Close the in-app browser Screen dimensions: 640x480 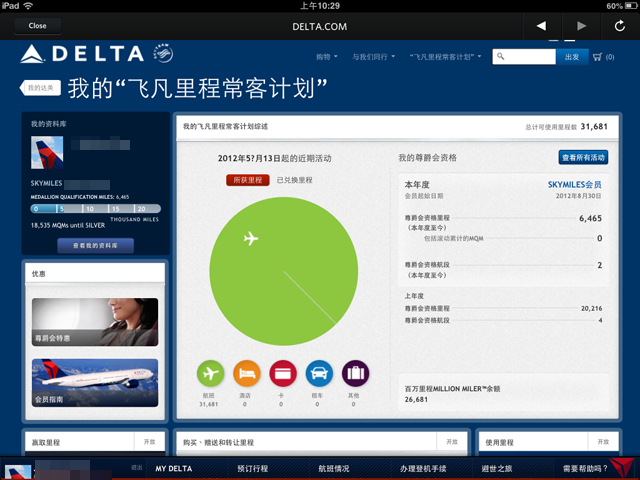pos(38,26)
